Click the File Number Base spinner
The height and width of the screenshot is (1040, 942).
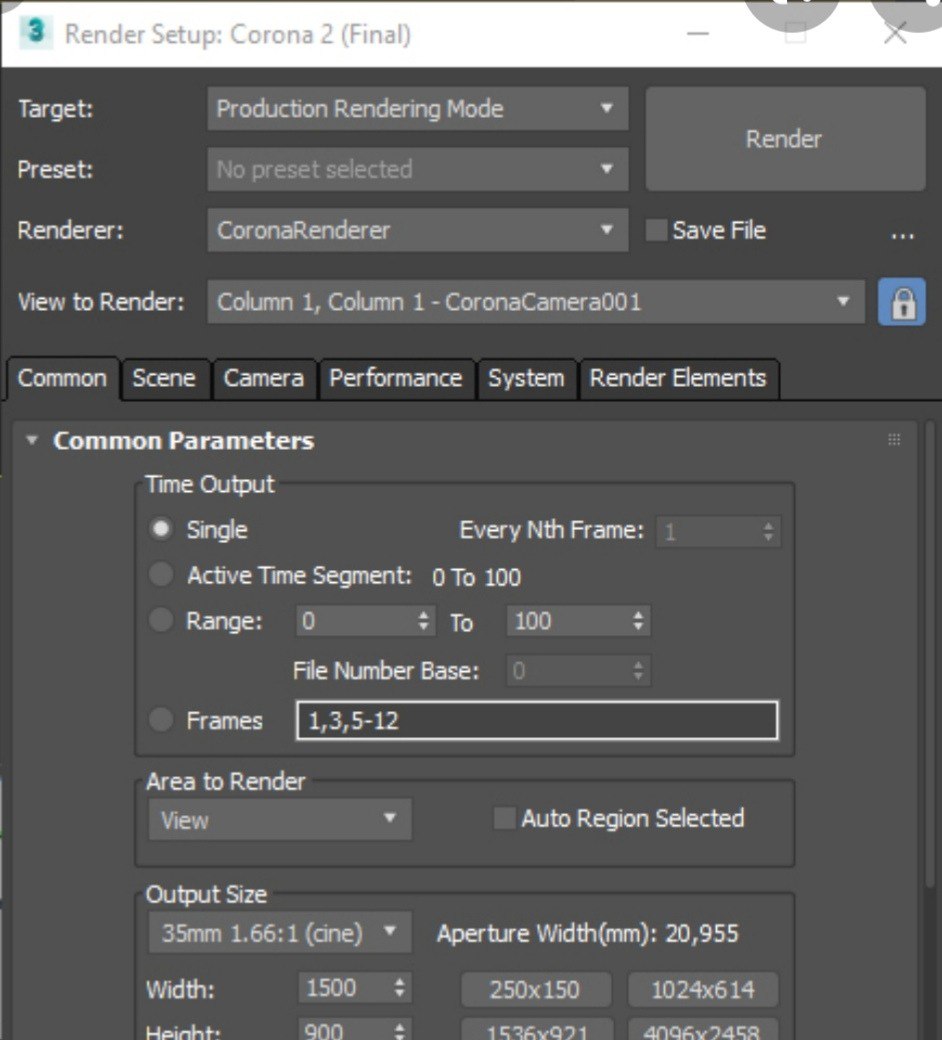tap(638, 671)
